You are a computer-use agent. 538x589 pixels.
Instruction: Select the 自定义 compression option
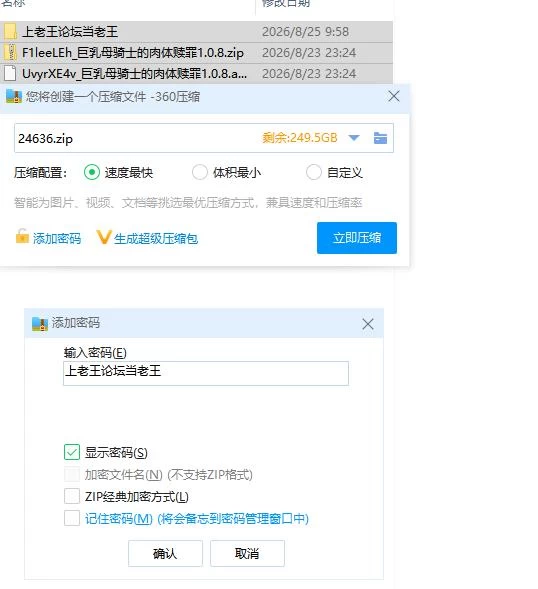click(x=314, y=172)
